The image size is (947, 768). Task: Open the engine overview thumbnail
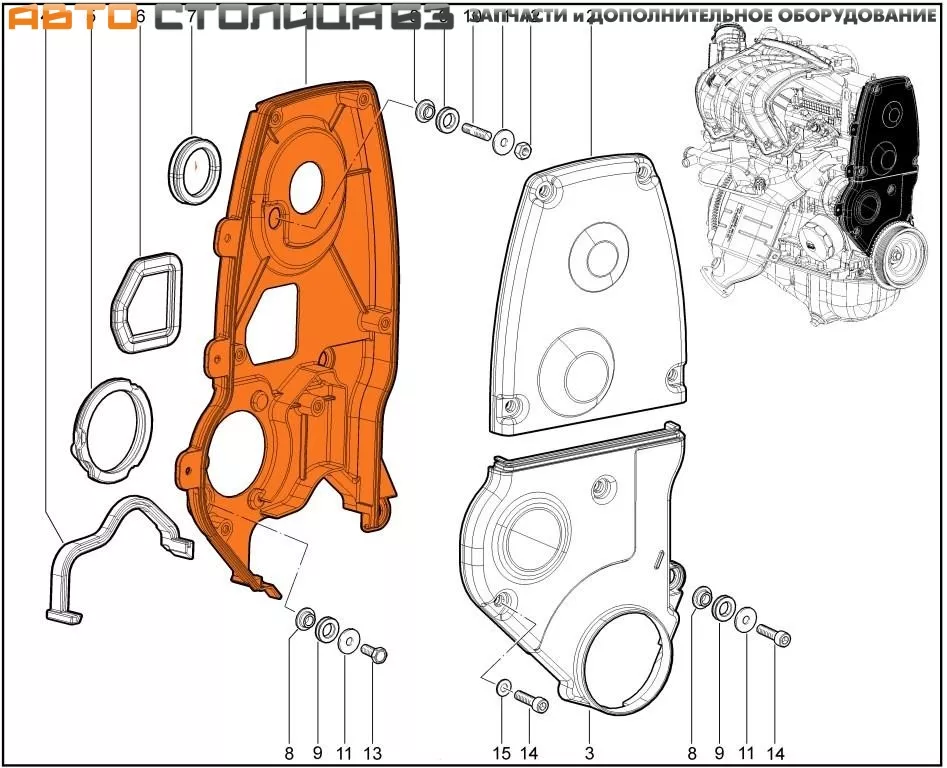[808, 170]
